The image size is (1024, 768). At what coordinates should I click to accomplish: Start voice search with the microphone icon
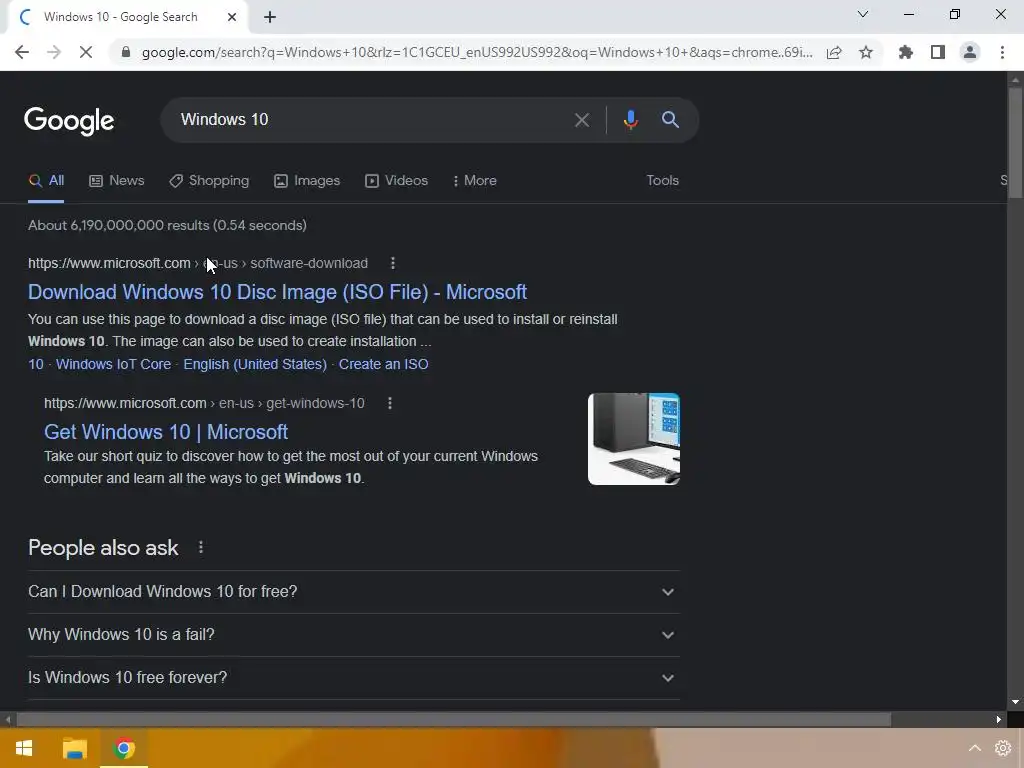(x=630, y=120)
